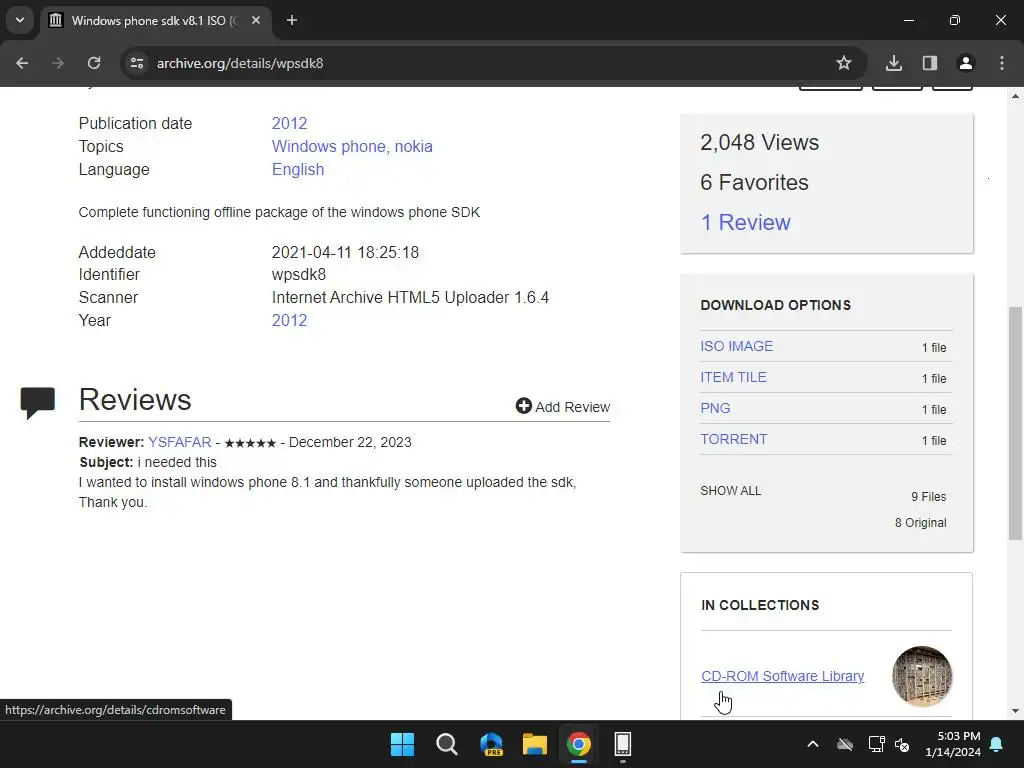Click the five-star rating in the review
Viewport: 1024px width, 768px height.
250,443
